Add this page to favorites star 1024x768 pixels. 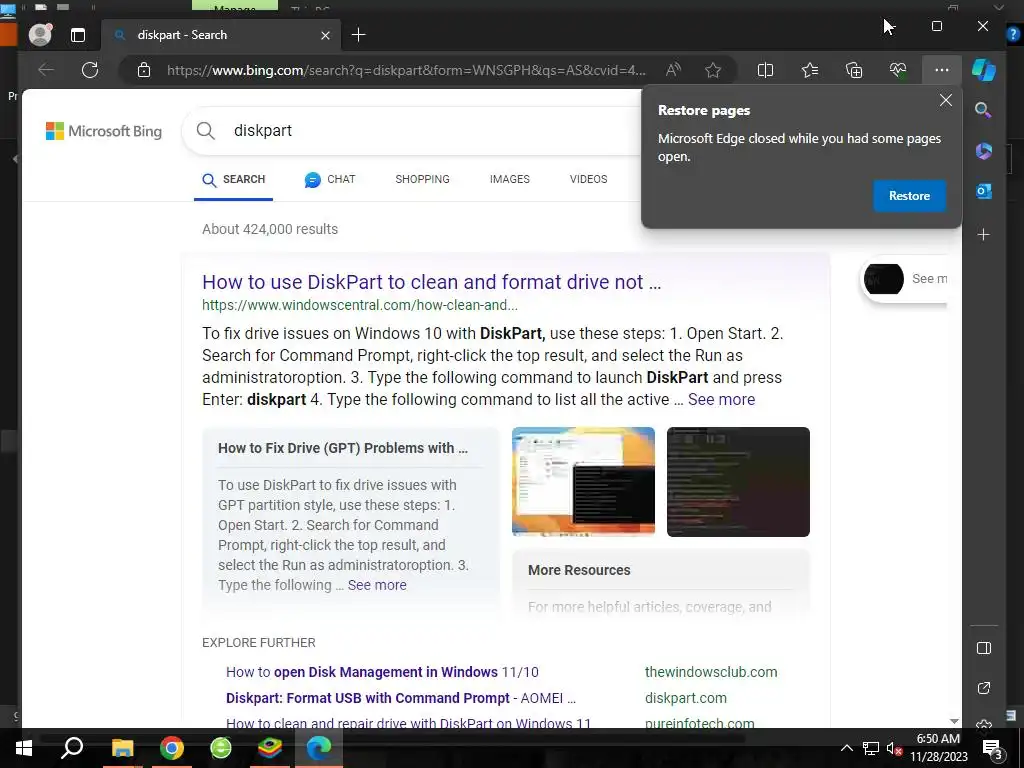tap(713, 70)
